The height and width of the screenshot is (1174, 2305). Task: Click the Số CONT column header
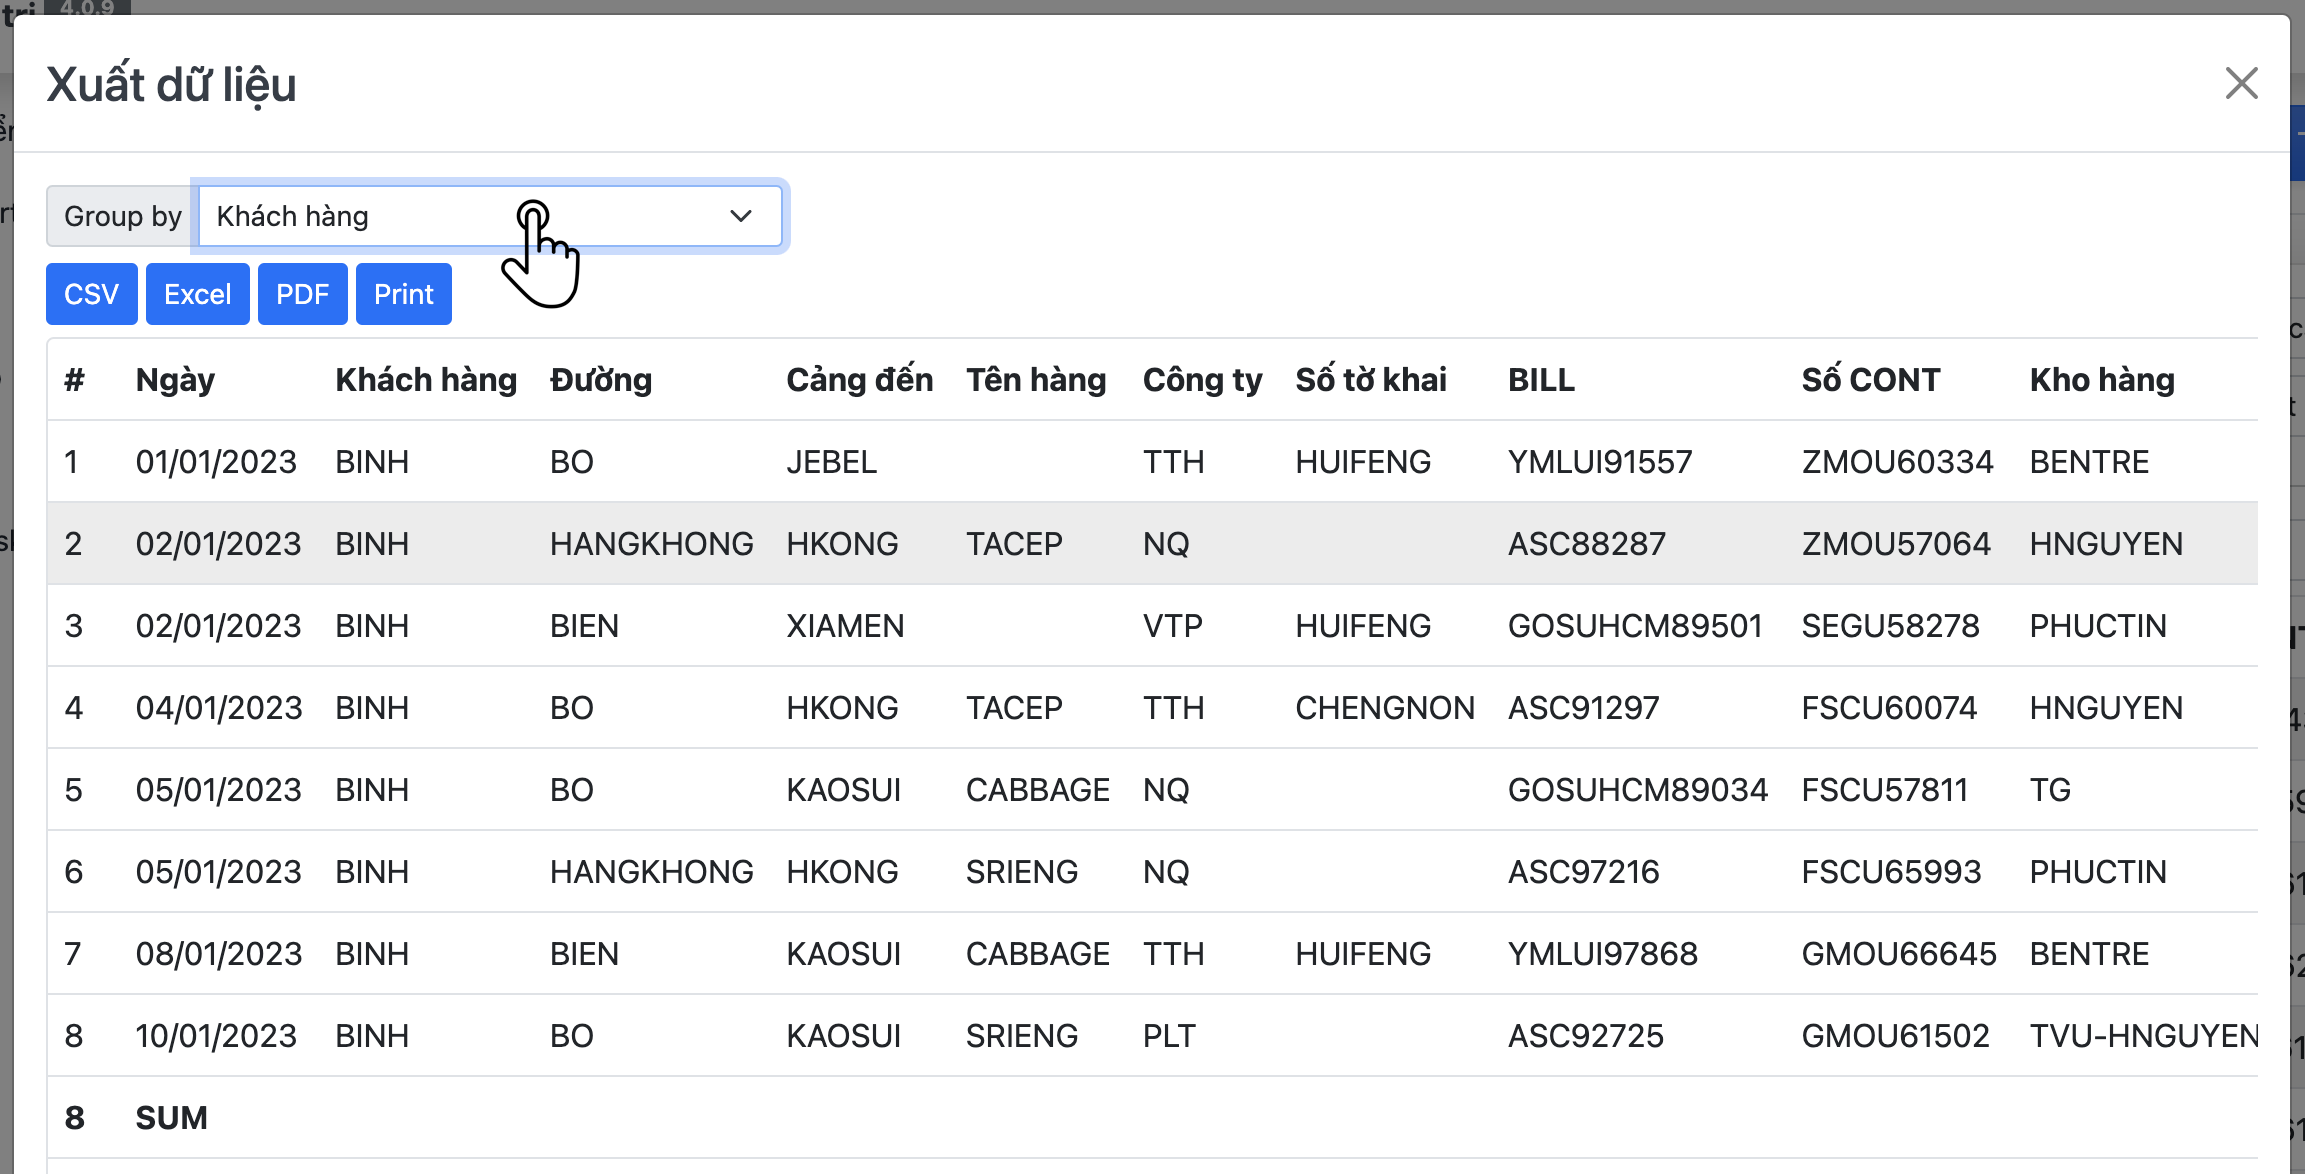point(1870,380)
